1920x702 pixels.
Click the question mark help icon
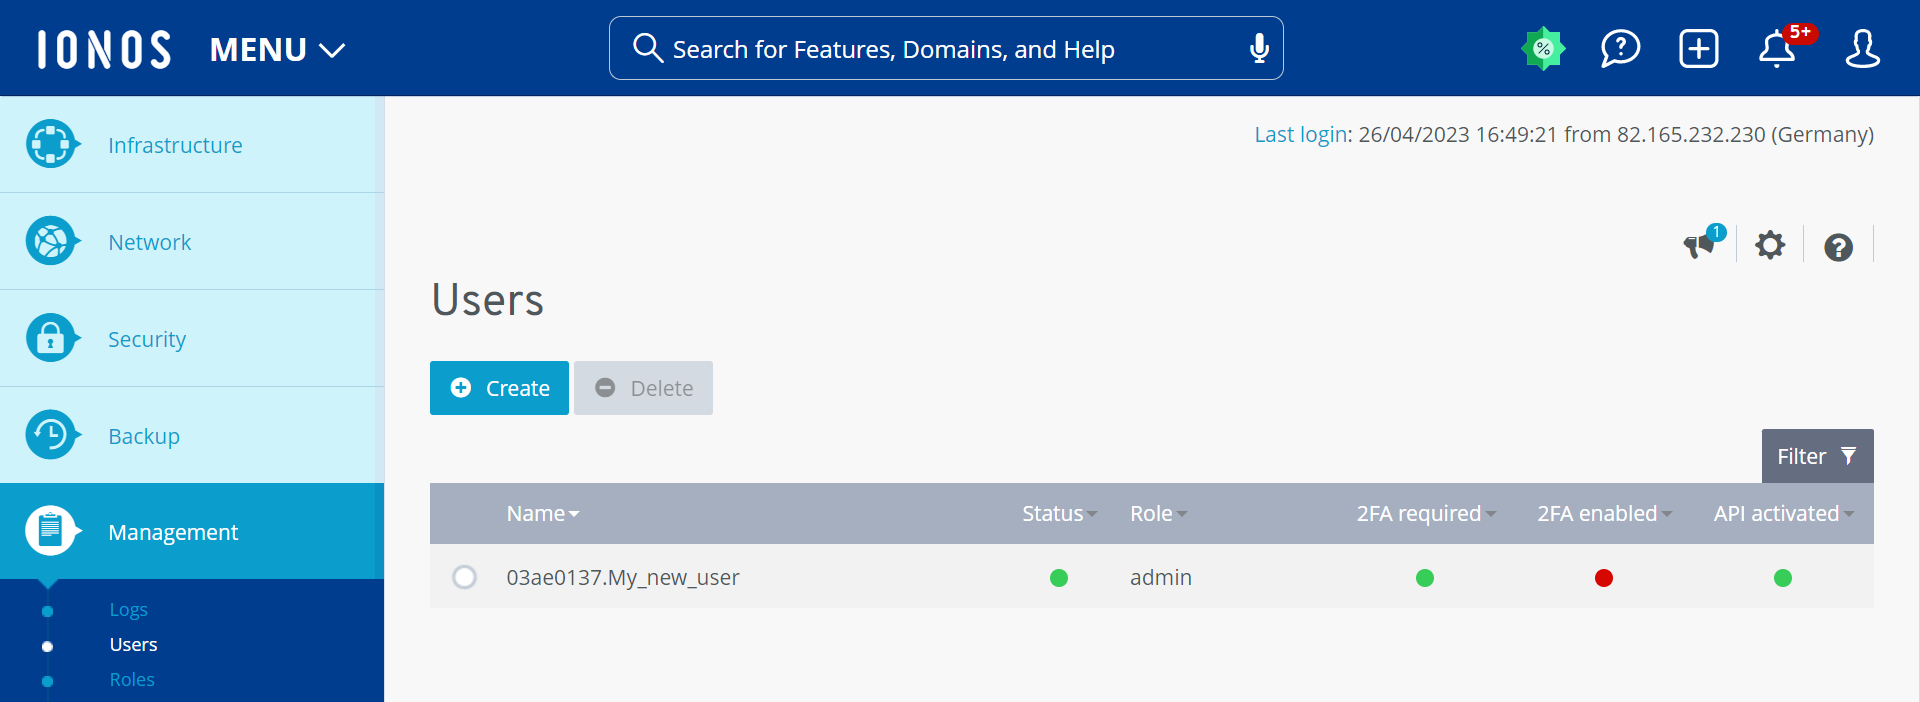pyautogui.click(x=1838, y=247)
